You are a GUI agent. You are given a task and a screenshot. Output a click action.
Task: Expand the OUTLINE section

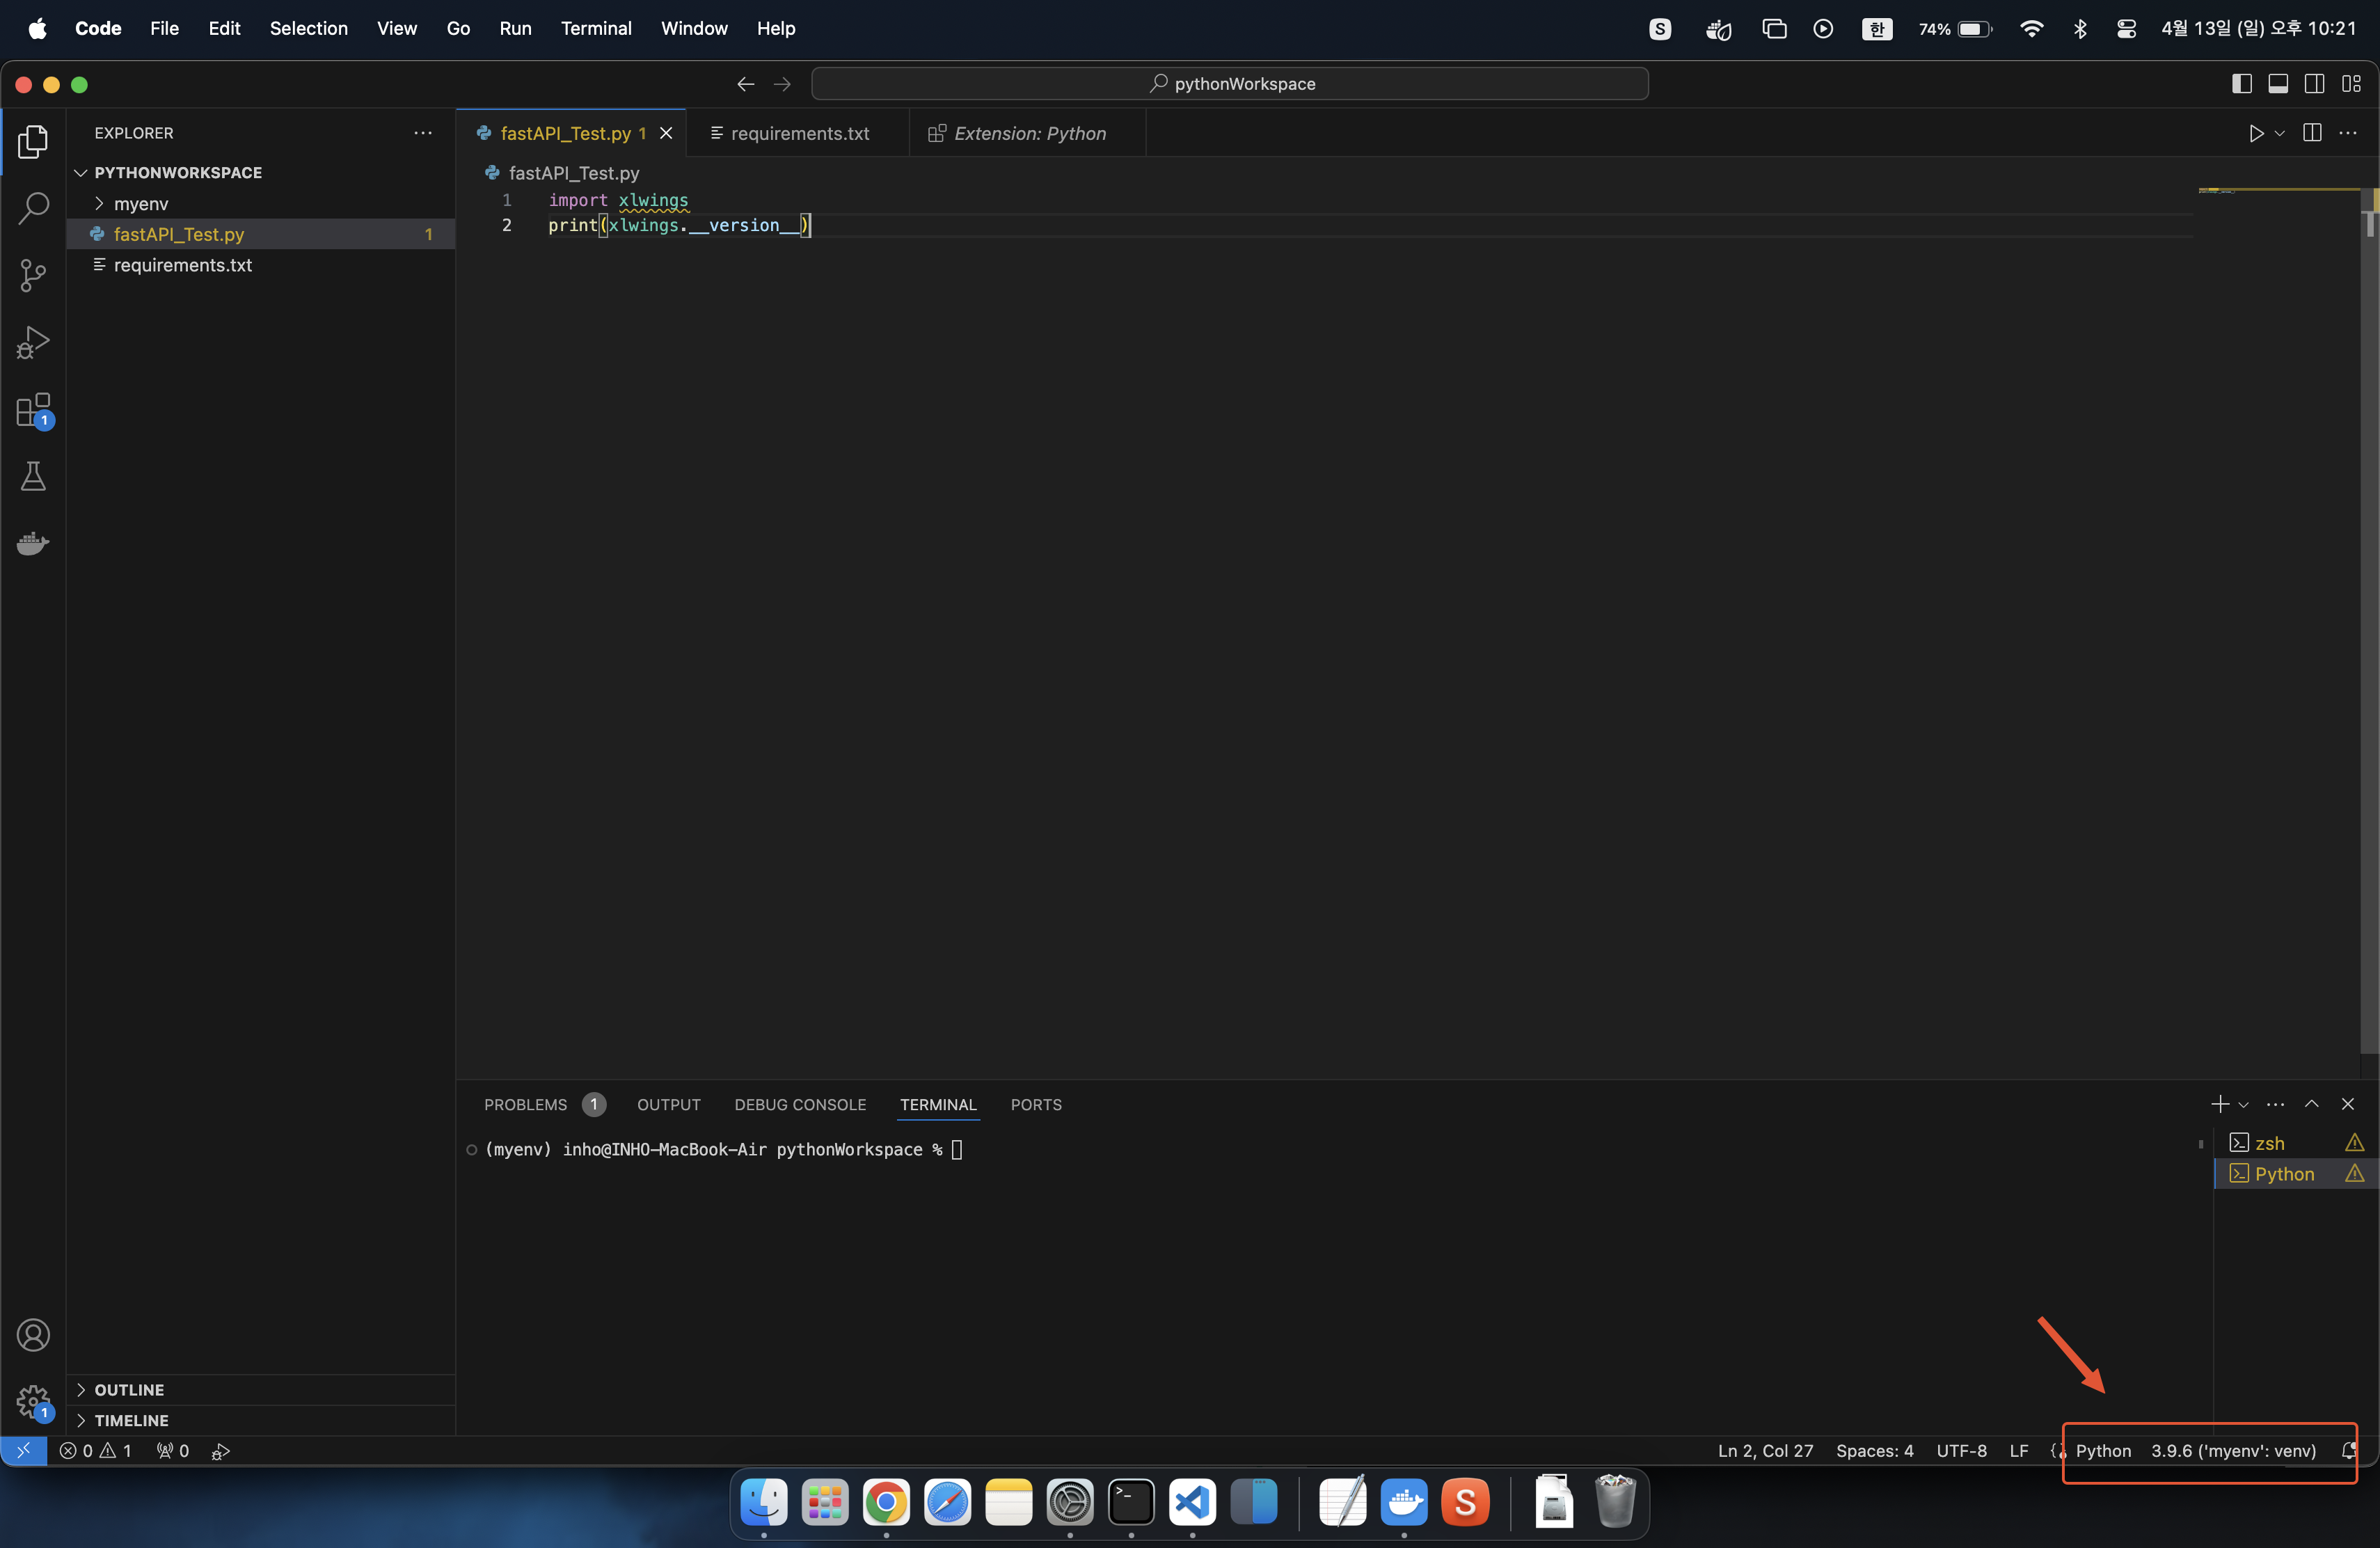point(129,1389)
